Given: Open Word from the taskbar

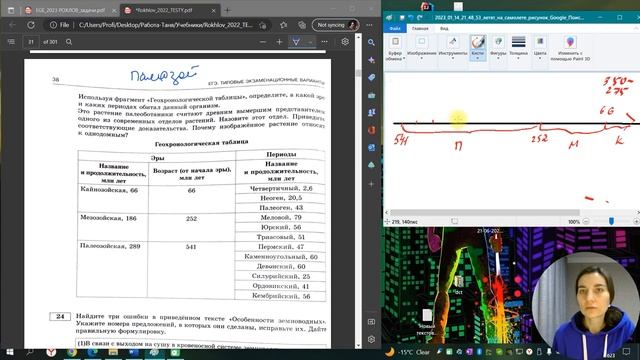Looking at the screenshot, I should click(x=134, y=352).
